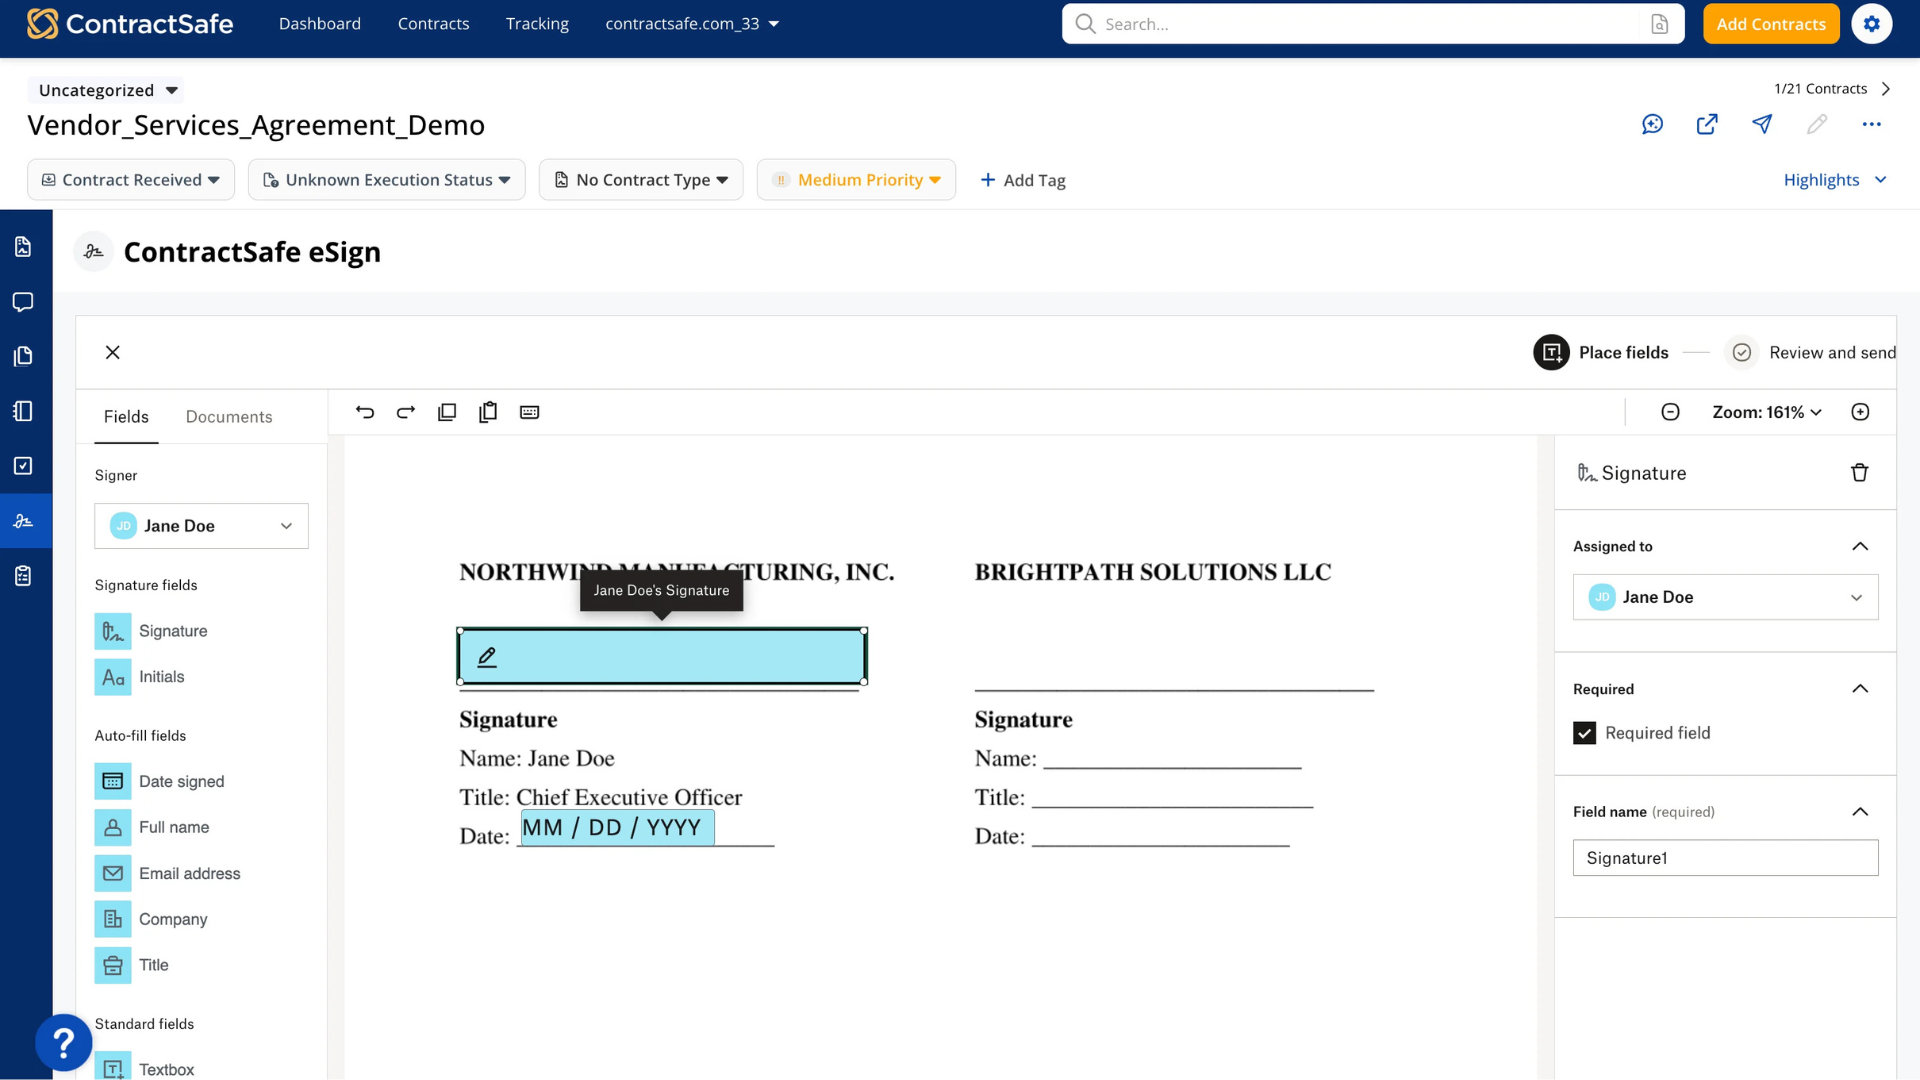Image resolution: width=1920 pixels, height=1080 pixels.
Task: Click the copy field icon
Action: 447,412
